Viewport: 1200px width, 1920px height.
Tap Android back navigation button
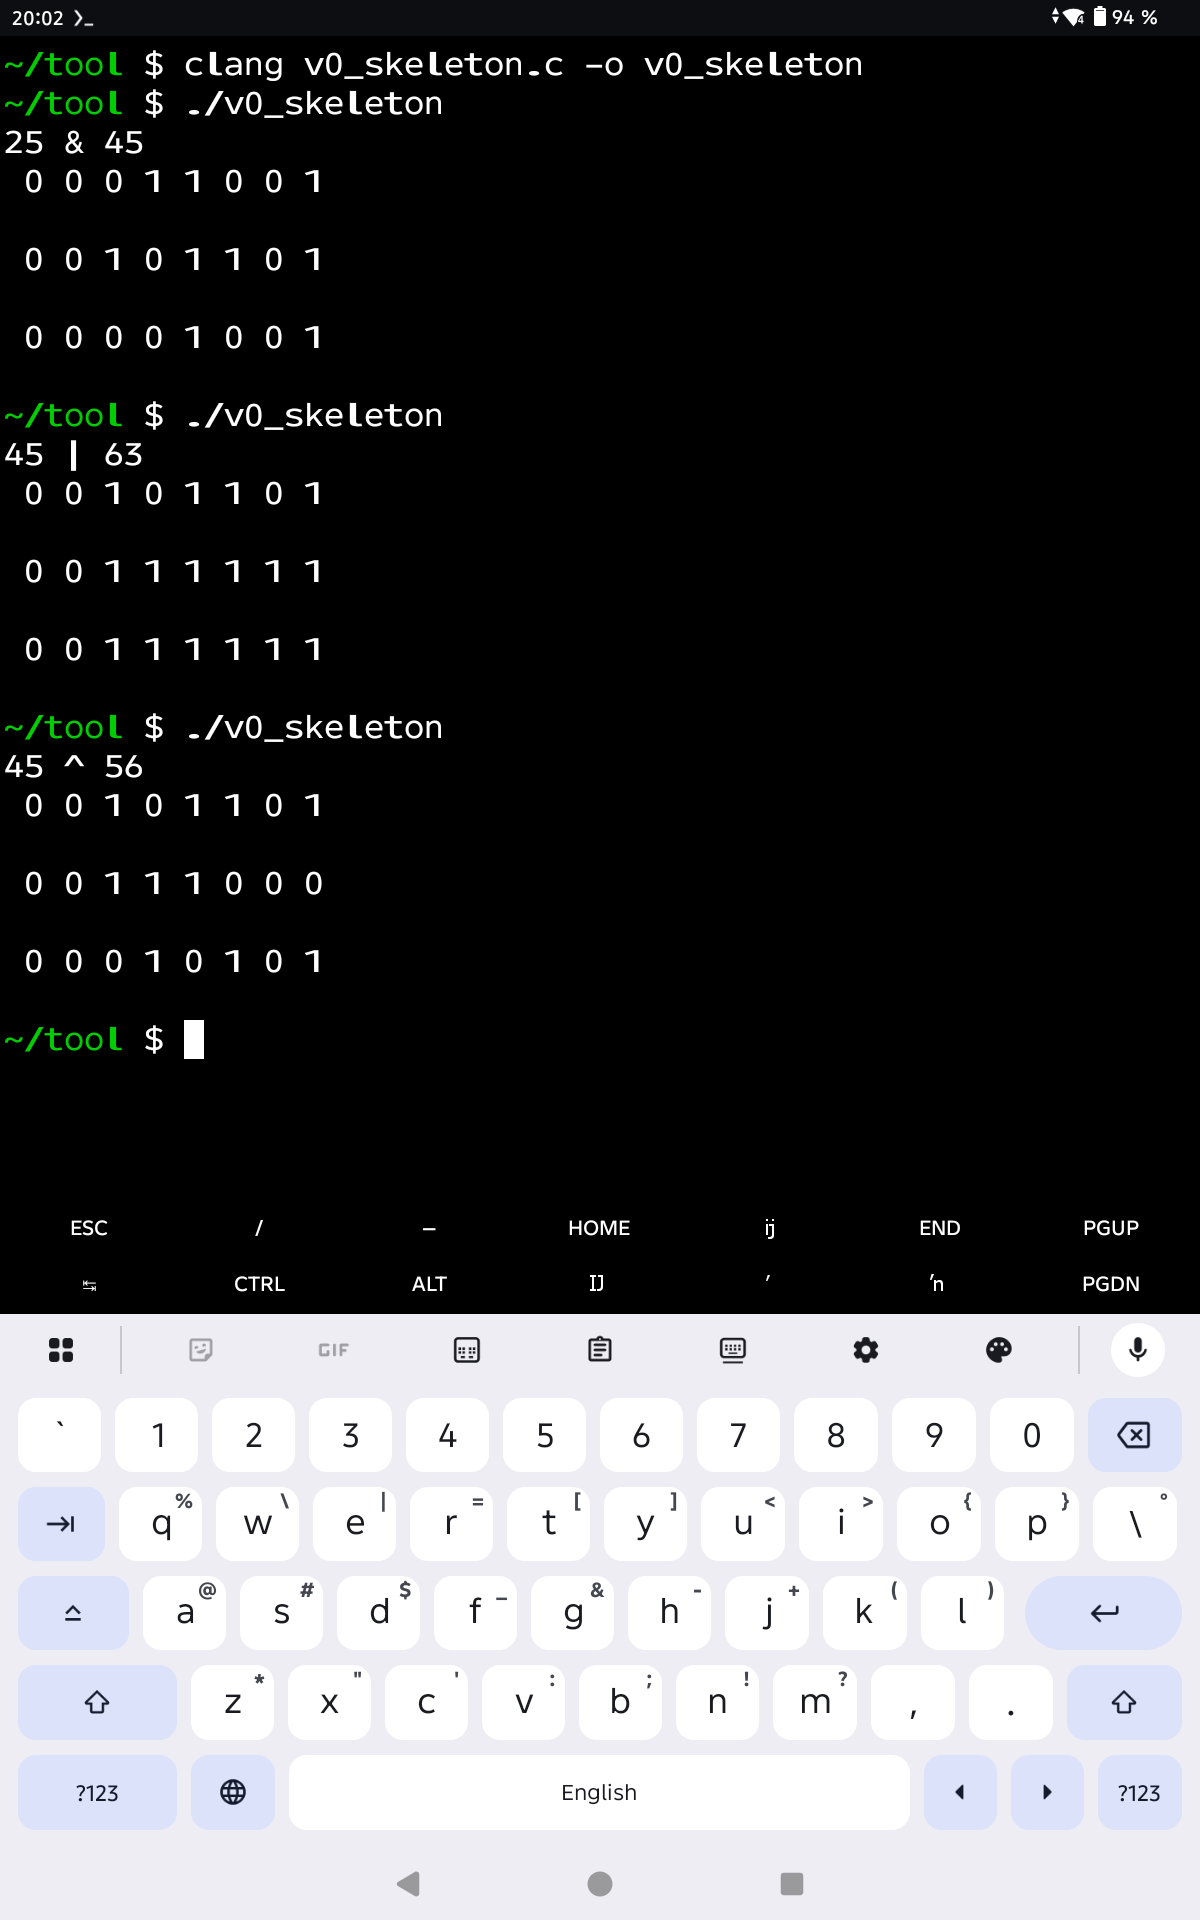click(408, 1884)
